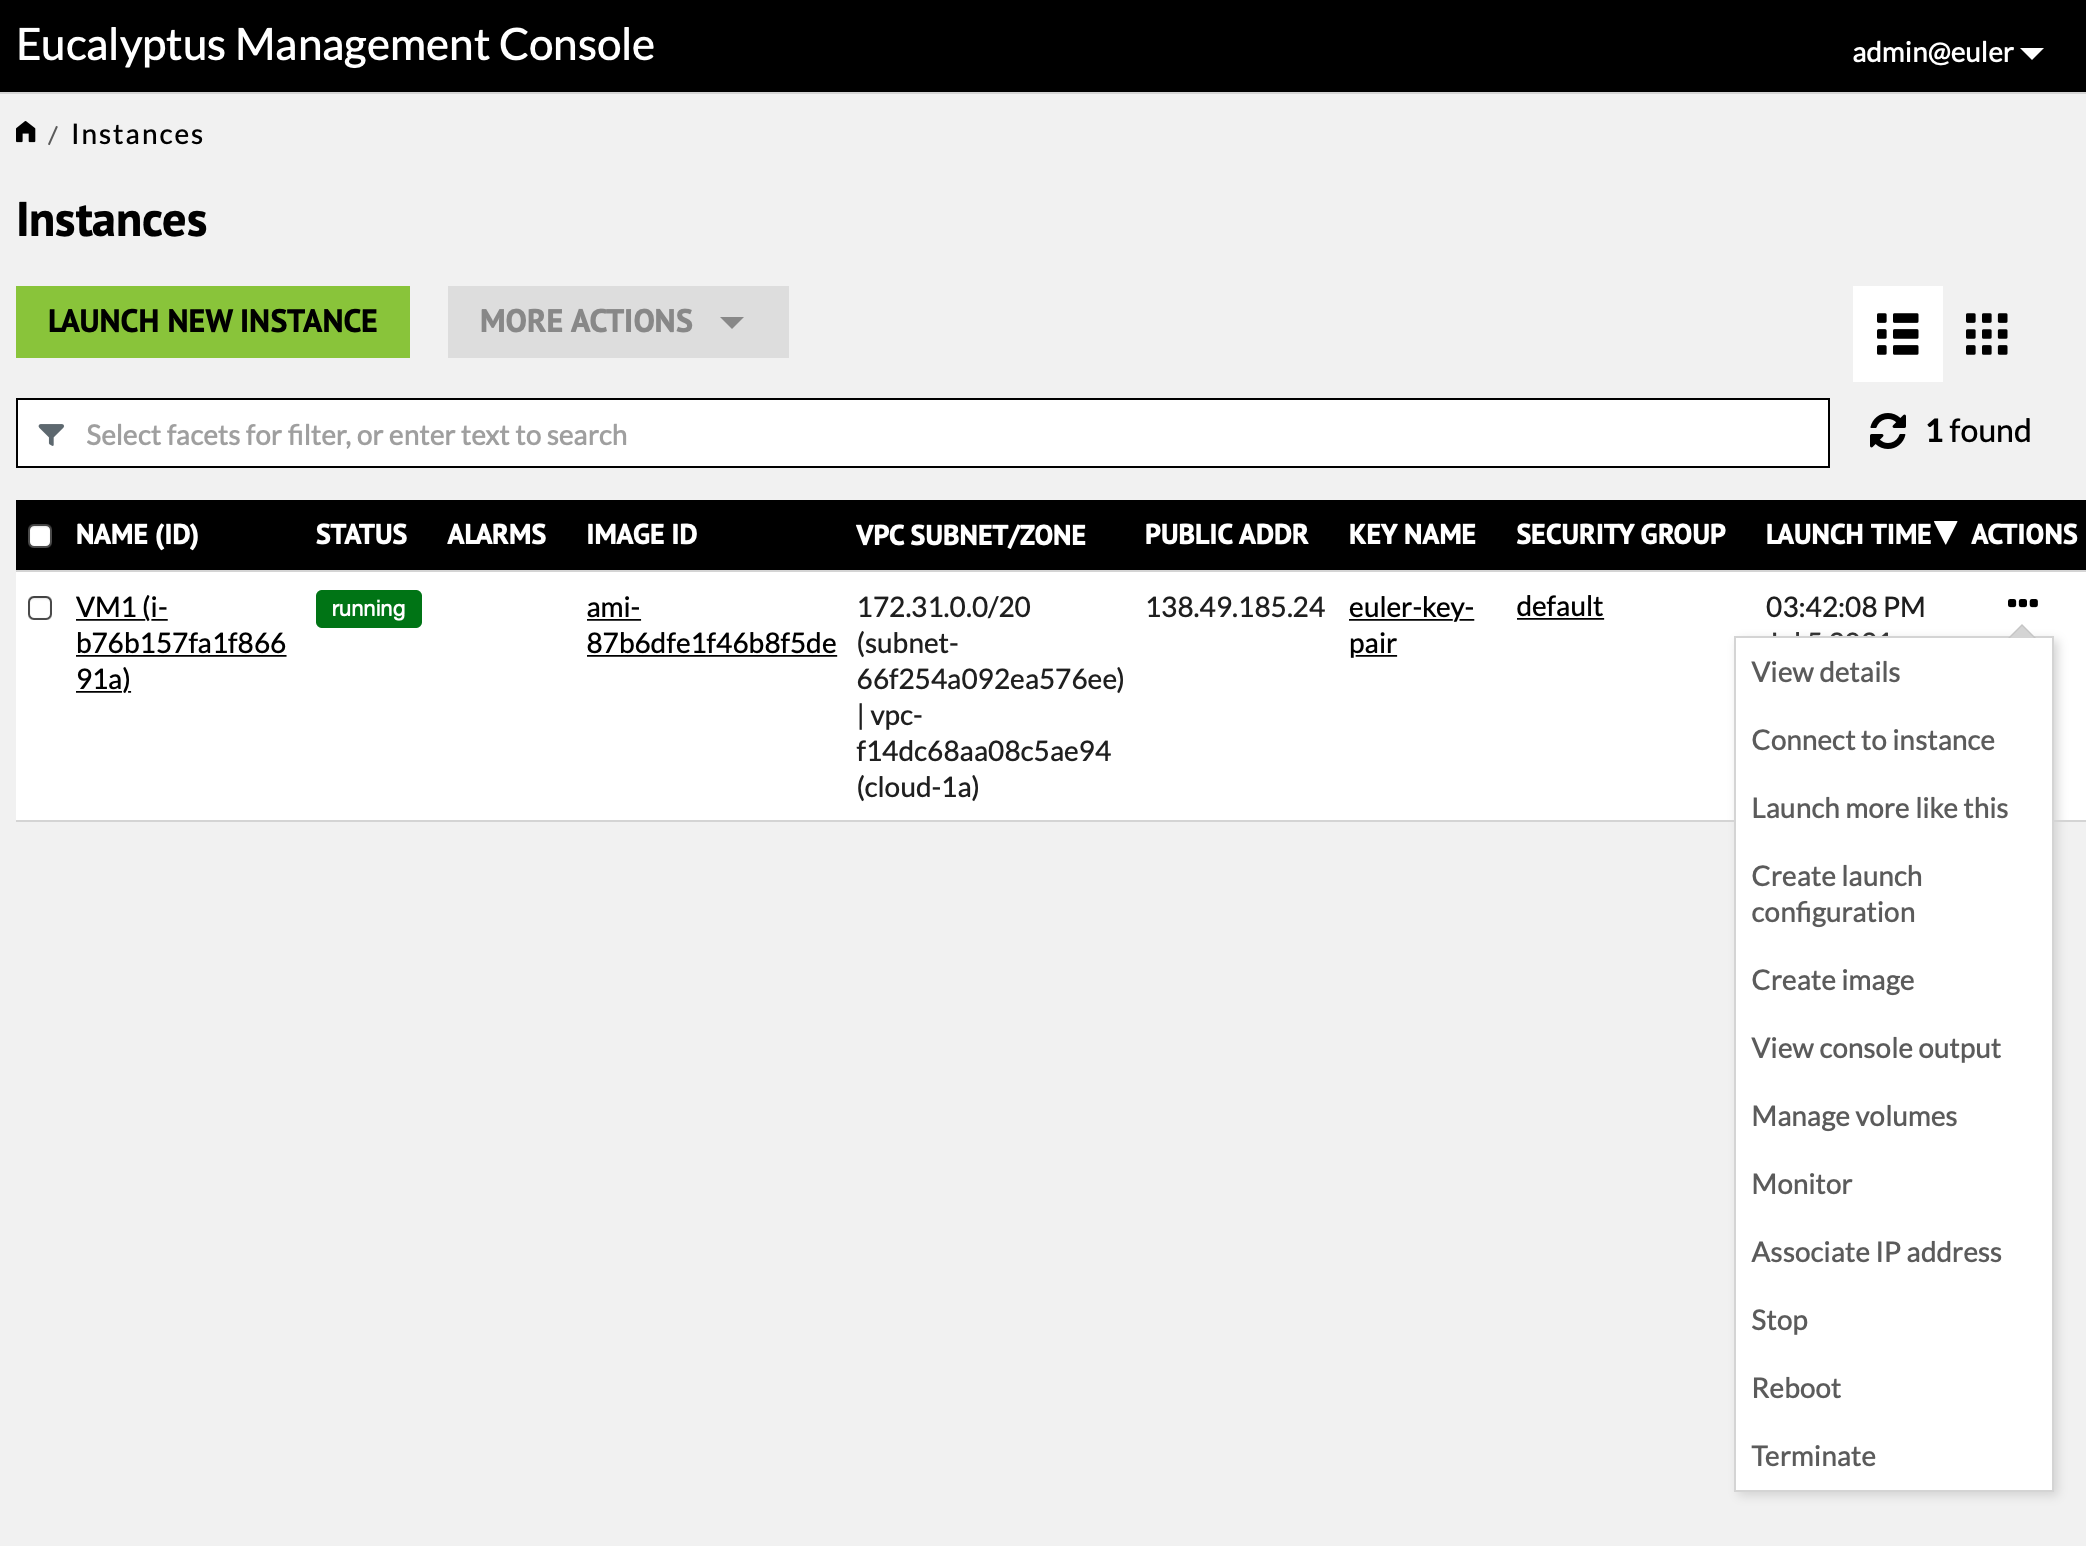The image size is (2086, 1546).
Task: Switch to tile grid view
Action: click(1986, 334)
